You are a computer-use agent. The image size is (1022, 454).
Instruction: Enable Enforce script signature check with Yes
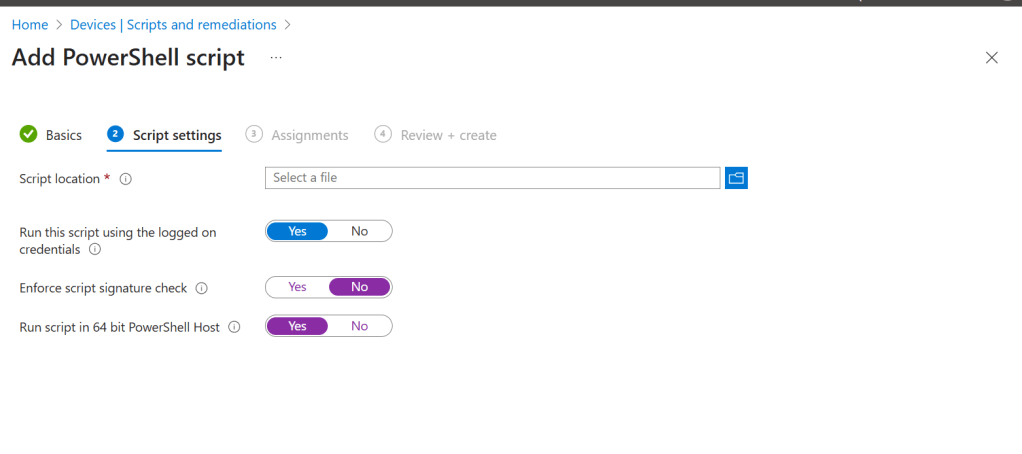297,287
